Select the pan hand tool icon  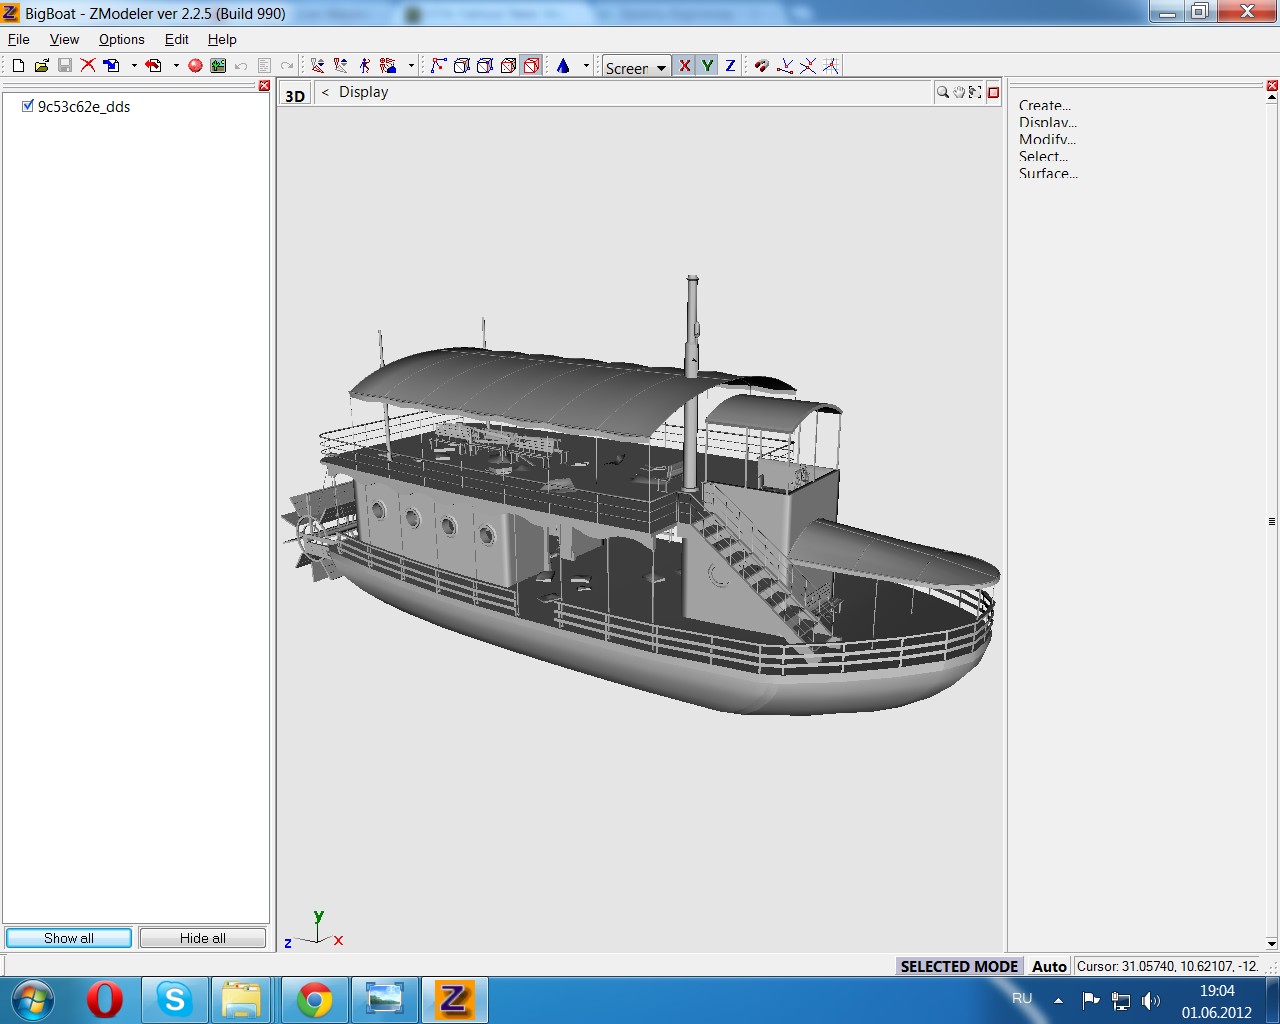click(x=959, y=92)
